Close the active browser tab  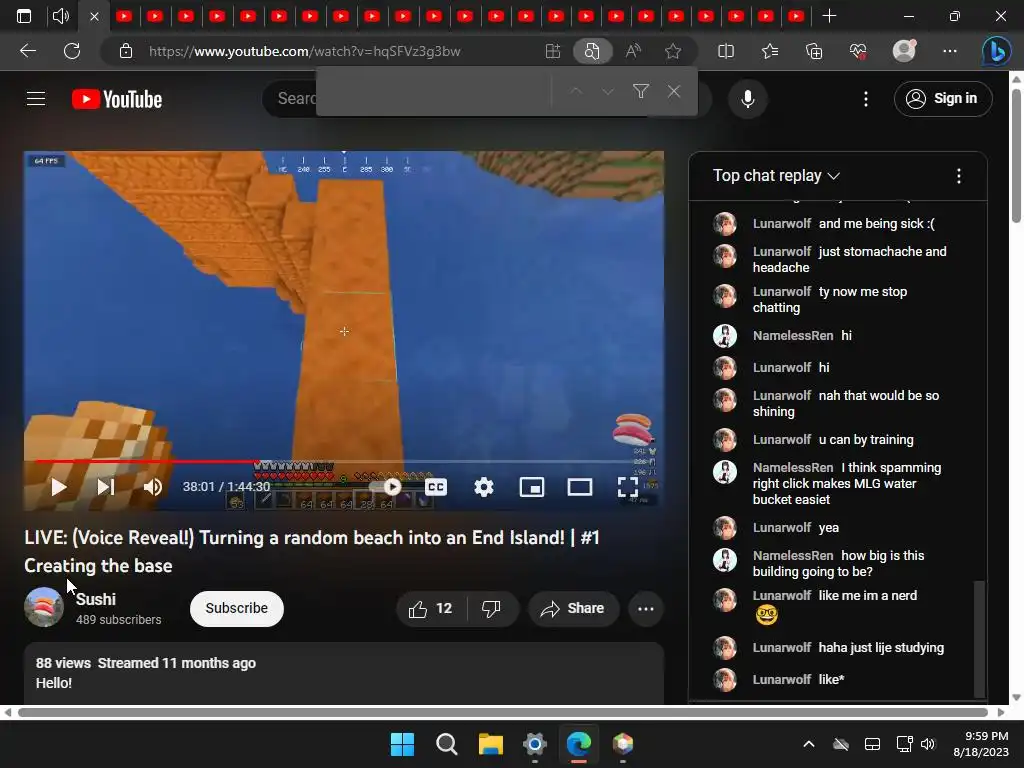click(94, 16)
